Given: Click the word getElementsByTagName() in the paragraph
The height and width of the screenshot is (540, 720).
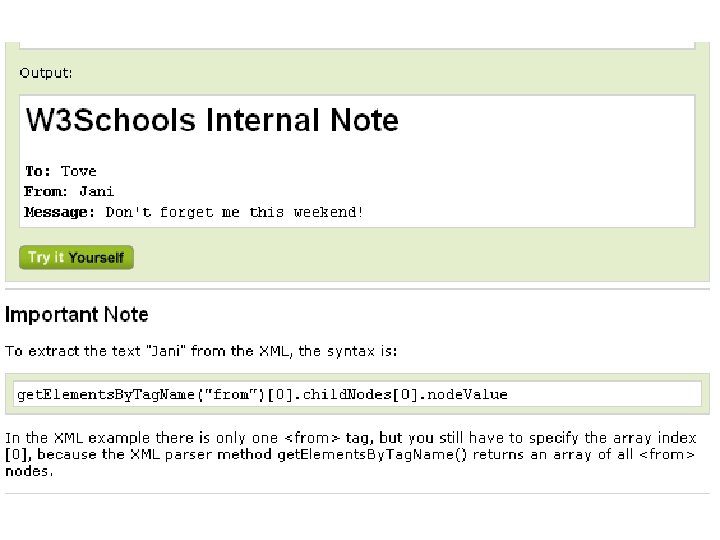Looking at the screenshot, I should coord(372,455).
